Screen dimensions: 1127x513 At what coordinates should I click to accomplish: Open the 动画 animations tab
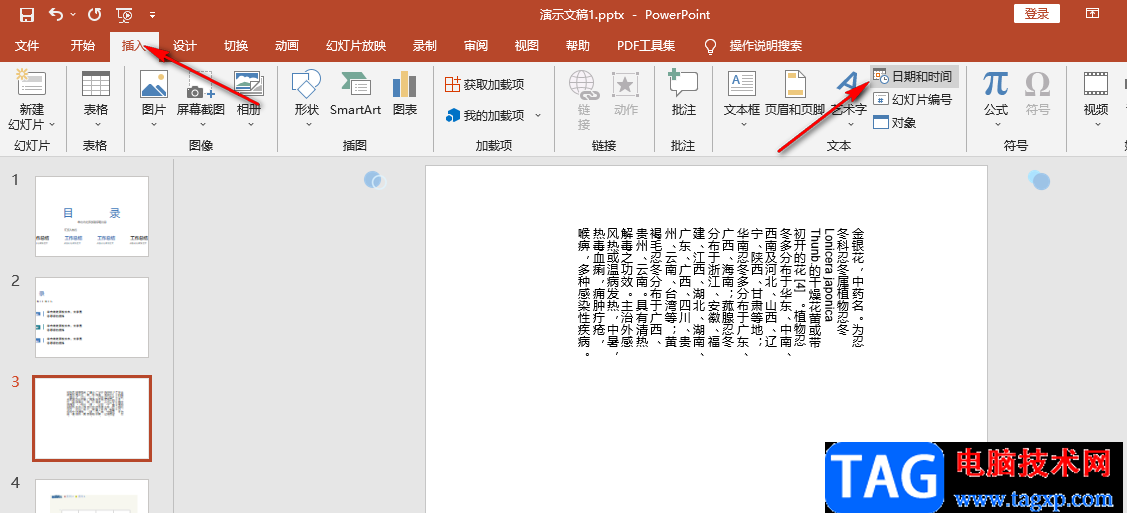287,46
